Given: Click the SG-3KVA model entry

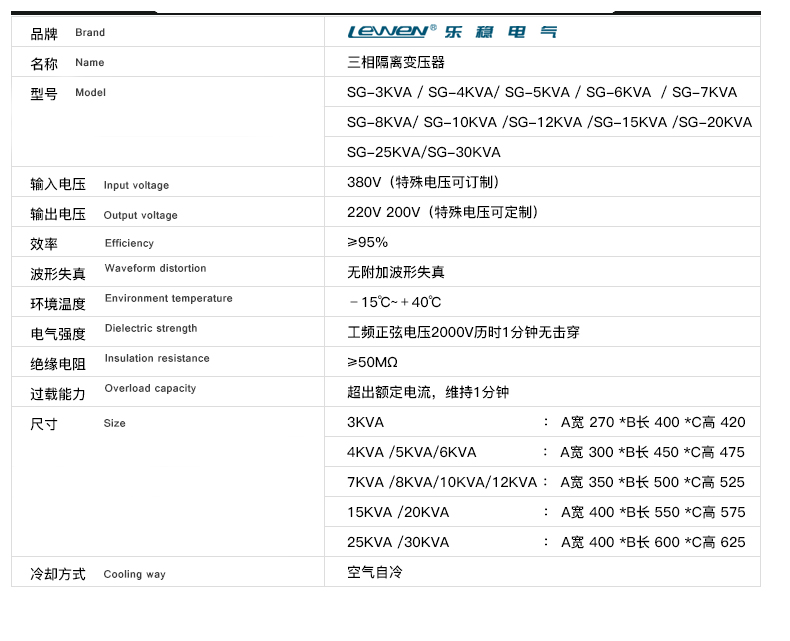Looking at the screenshot, I should coord(382,92).
